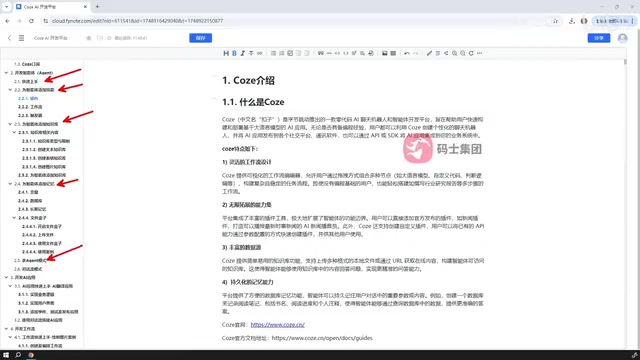640x360 pixels.
Task: Click the zoom-in magnifier icon
Action: pyautogui.click(x=454, y=53)
